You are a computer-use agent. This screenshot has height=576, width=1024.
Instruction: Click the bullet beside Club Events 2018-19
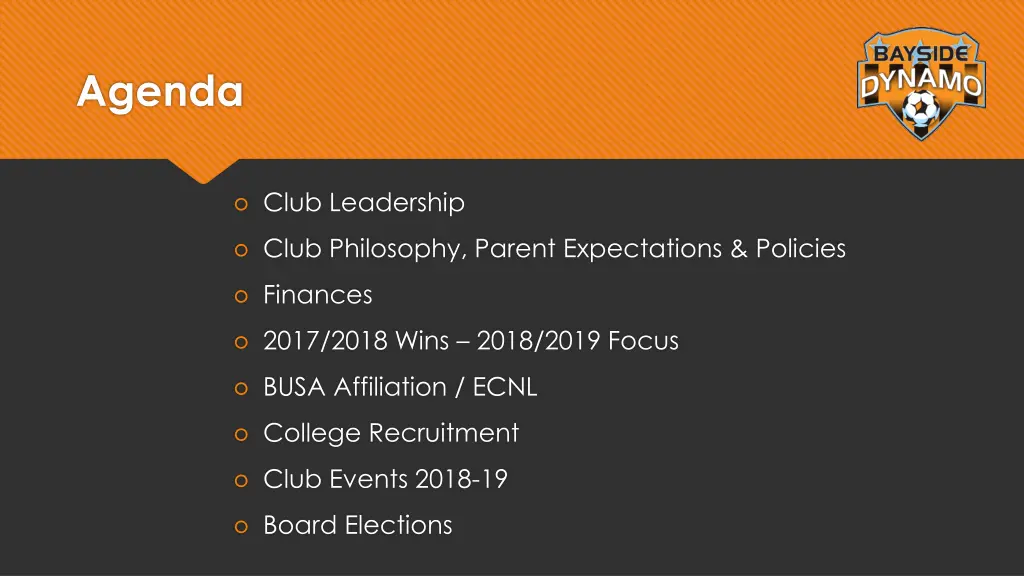click(x=241, y=481)
